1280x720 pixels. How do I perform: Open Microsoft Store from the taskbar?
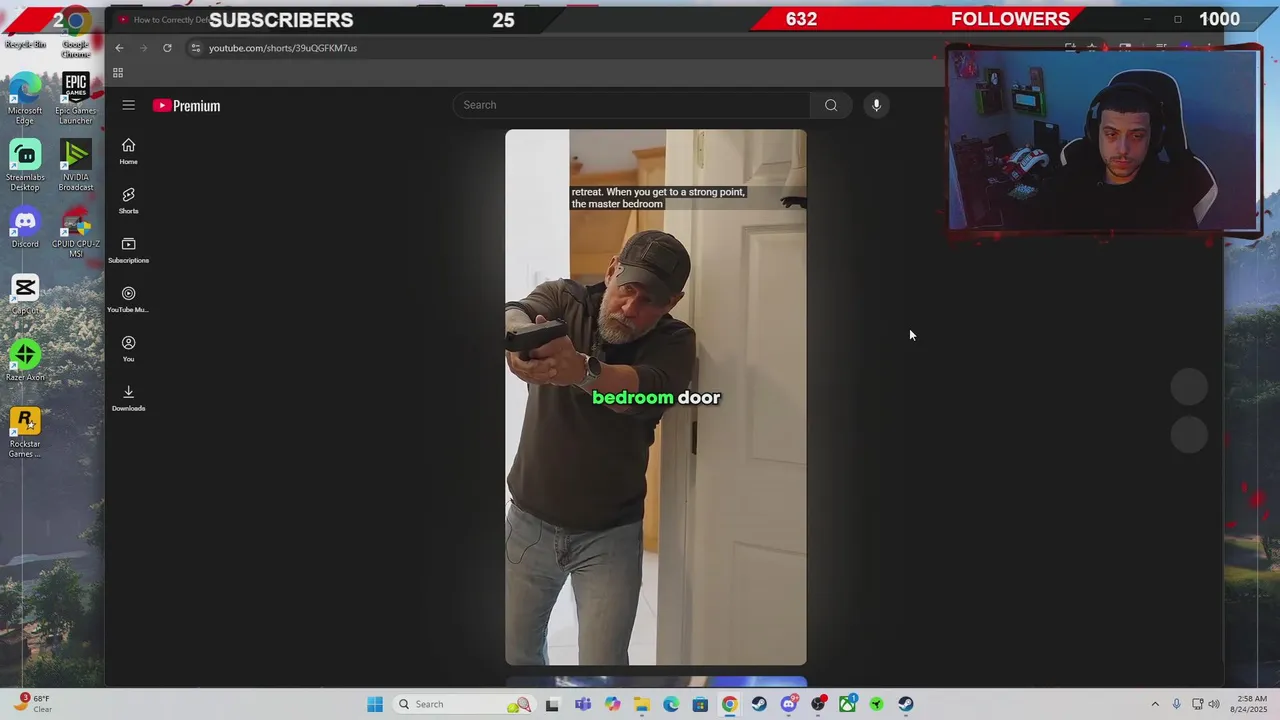point(700,704)
